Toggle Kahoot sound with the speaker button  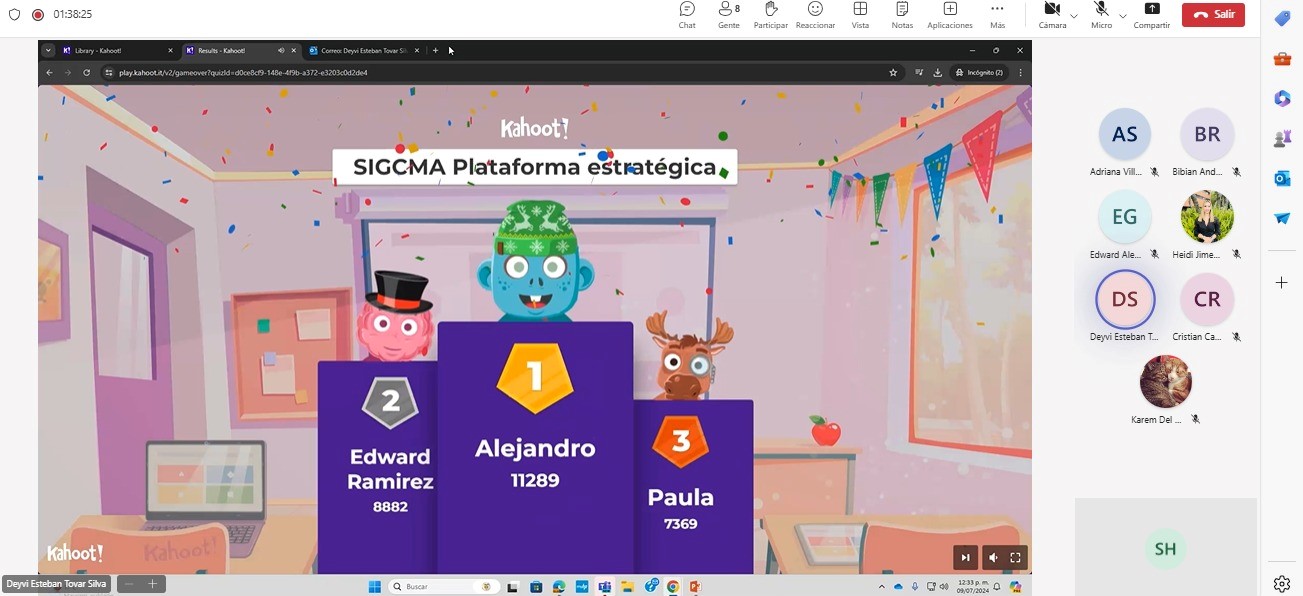992,557
